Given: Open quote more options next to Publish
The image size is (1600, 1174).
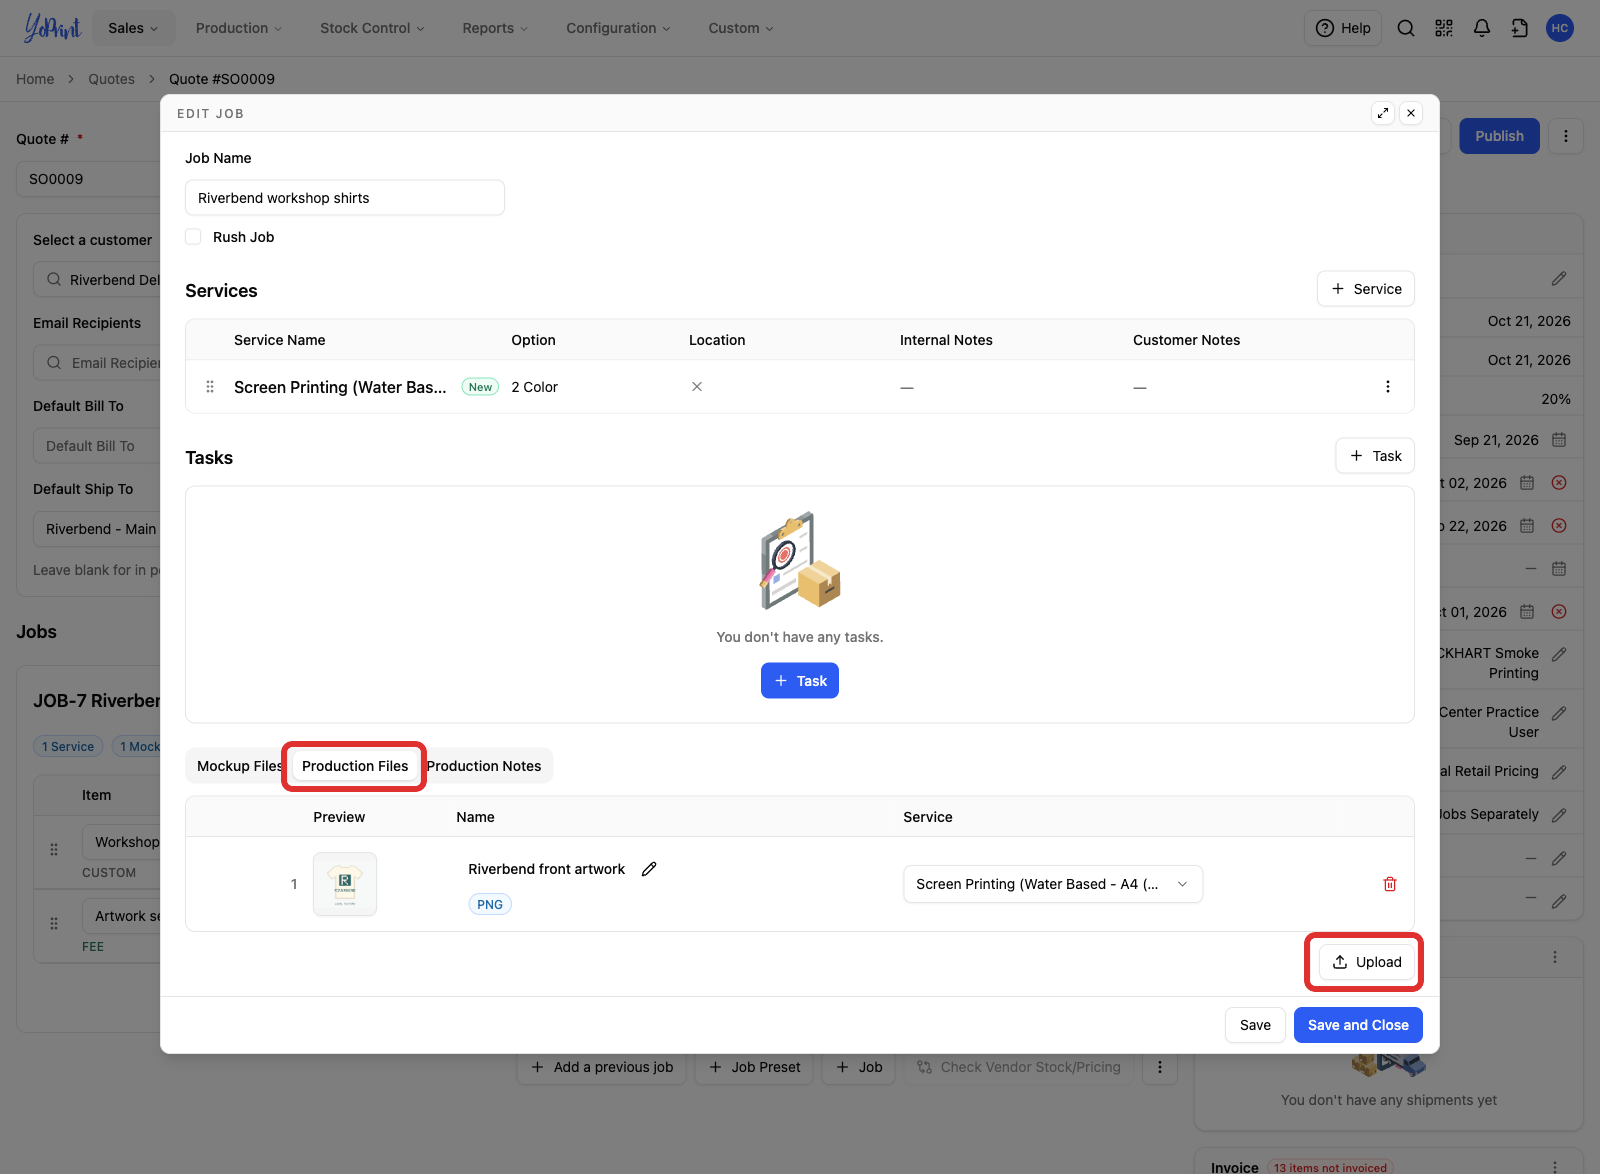Looking at the screenshot, I should (x=1566, y=136).
